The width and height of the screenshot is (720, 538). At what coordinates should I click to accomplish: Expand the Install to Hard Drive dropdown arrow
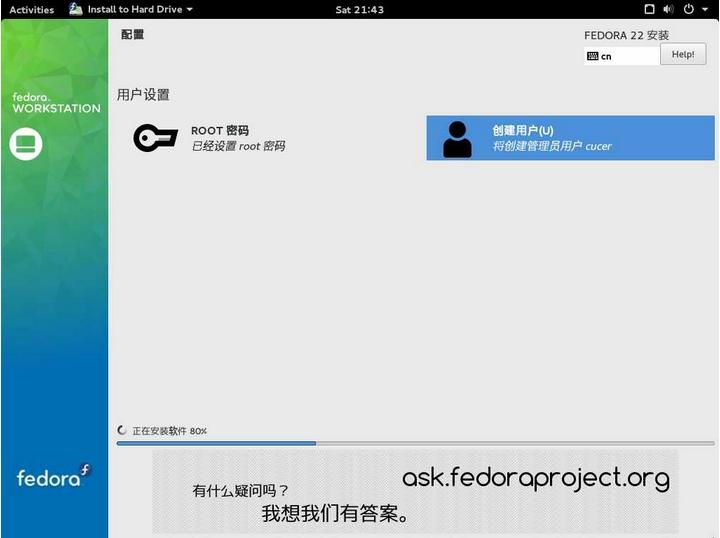coord(189,9)
